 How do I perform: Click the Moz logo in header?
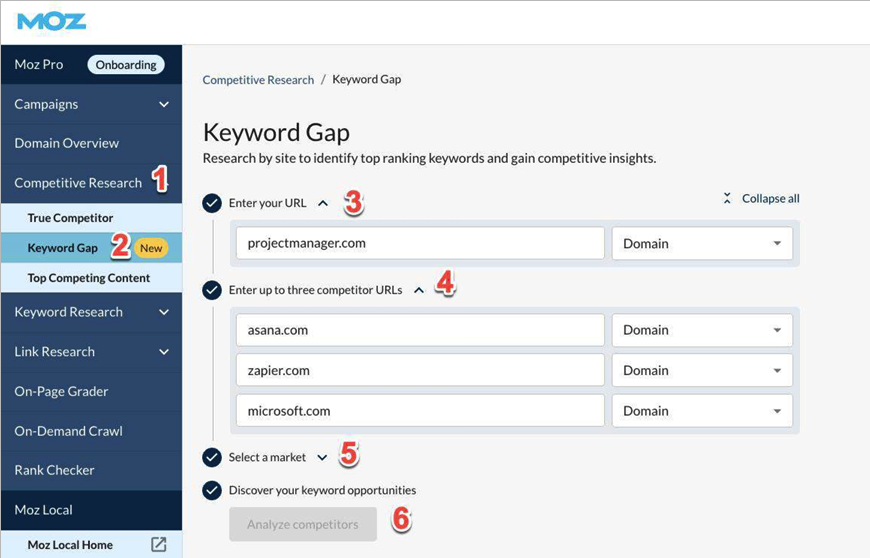point(51,21)
